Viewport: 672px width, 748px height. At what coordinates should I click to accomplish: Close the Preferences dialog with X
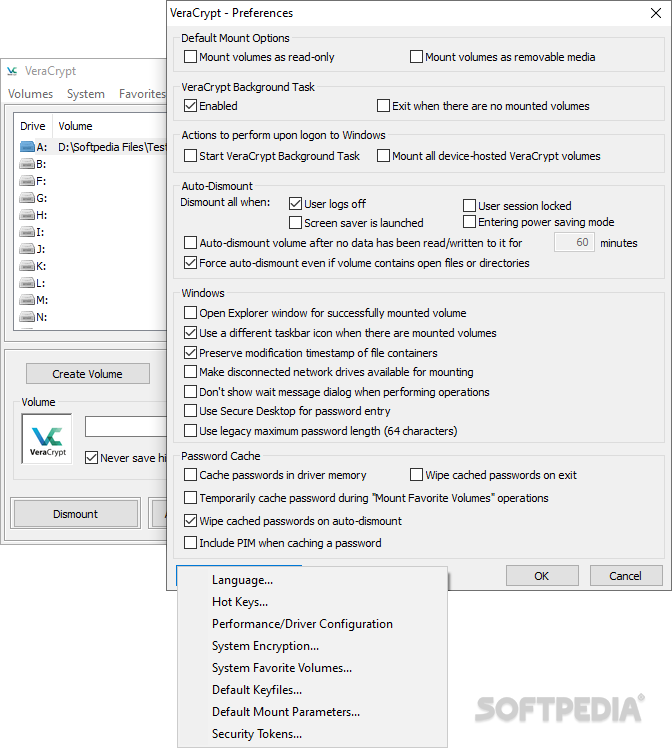656,13
